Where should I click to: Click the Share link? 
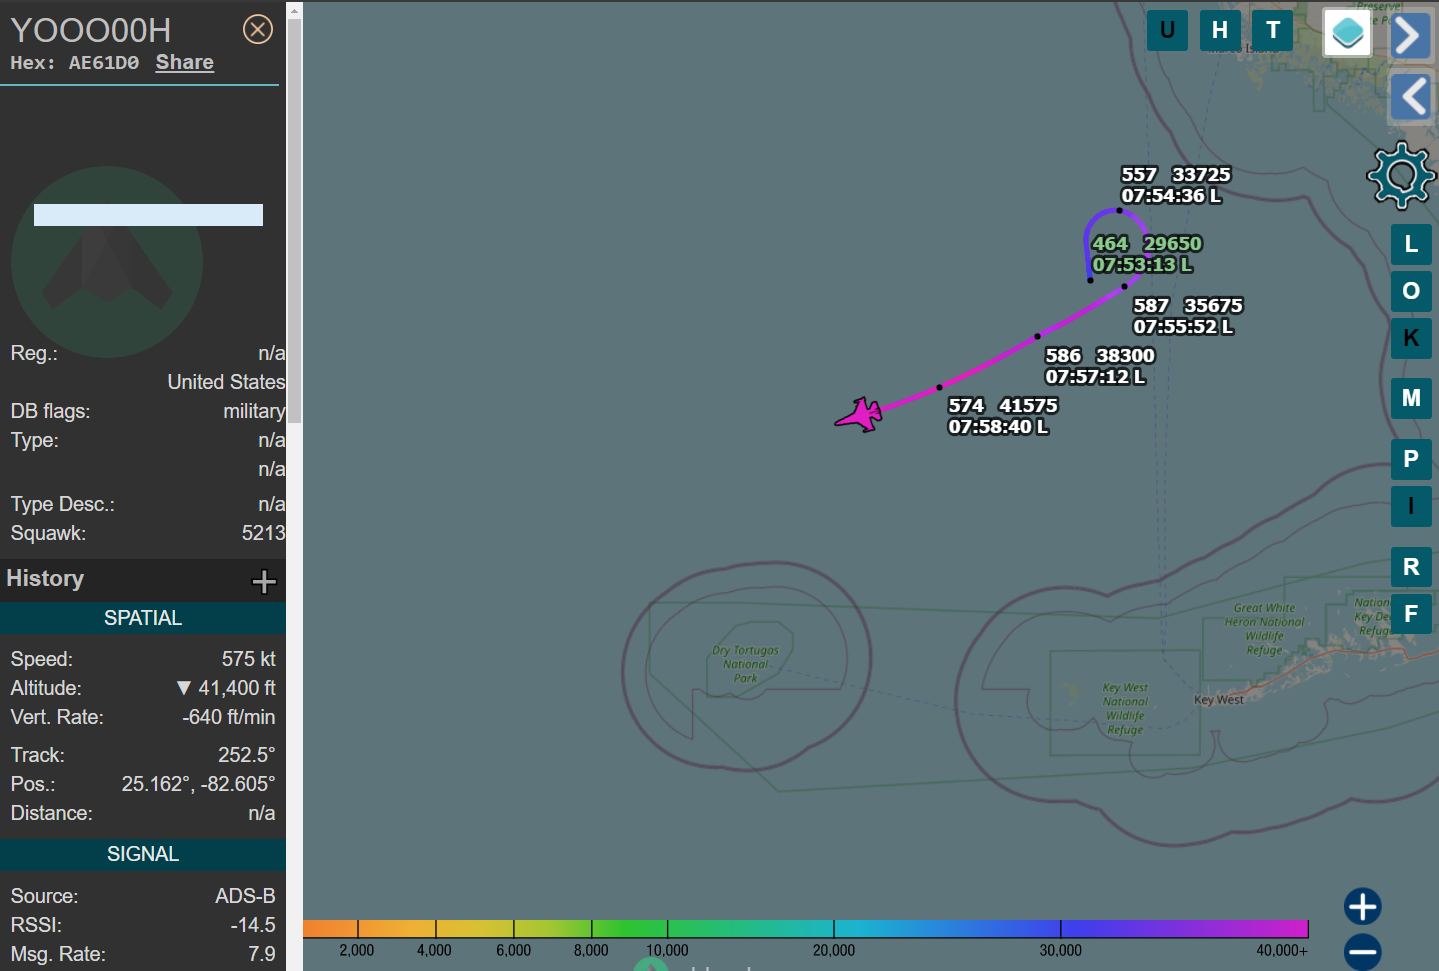click(185, 62)
